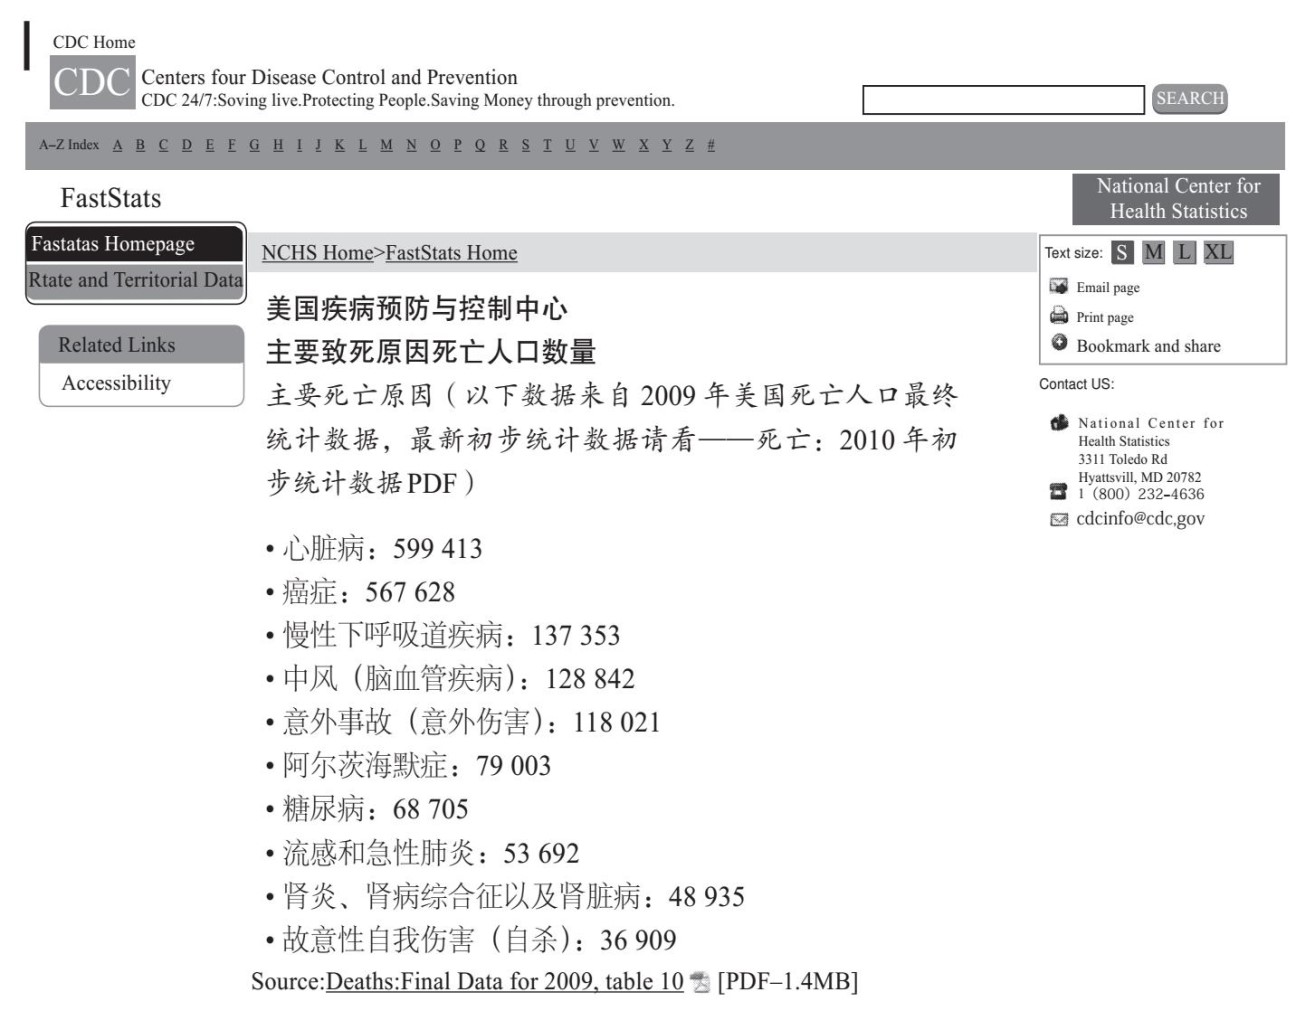Open A-Z index letter C
The height and width of the screenshot is (1011, 1296).
(163, 145)
